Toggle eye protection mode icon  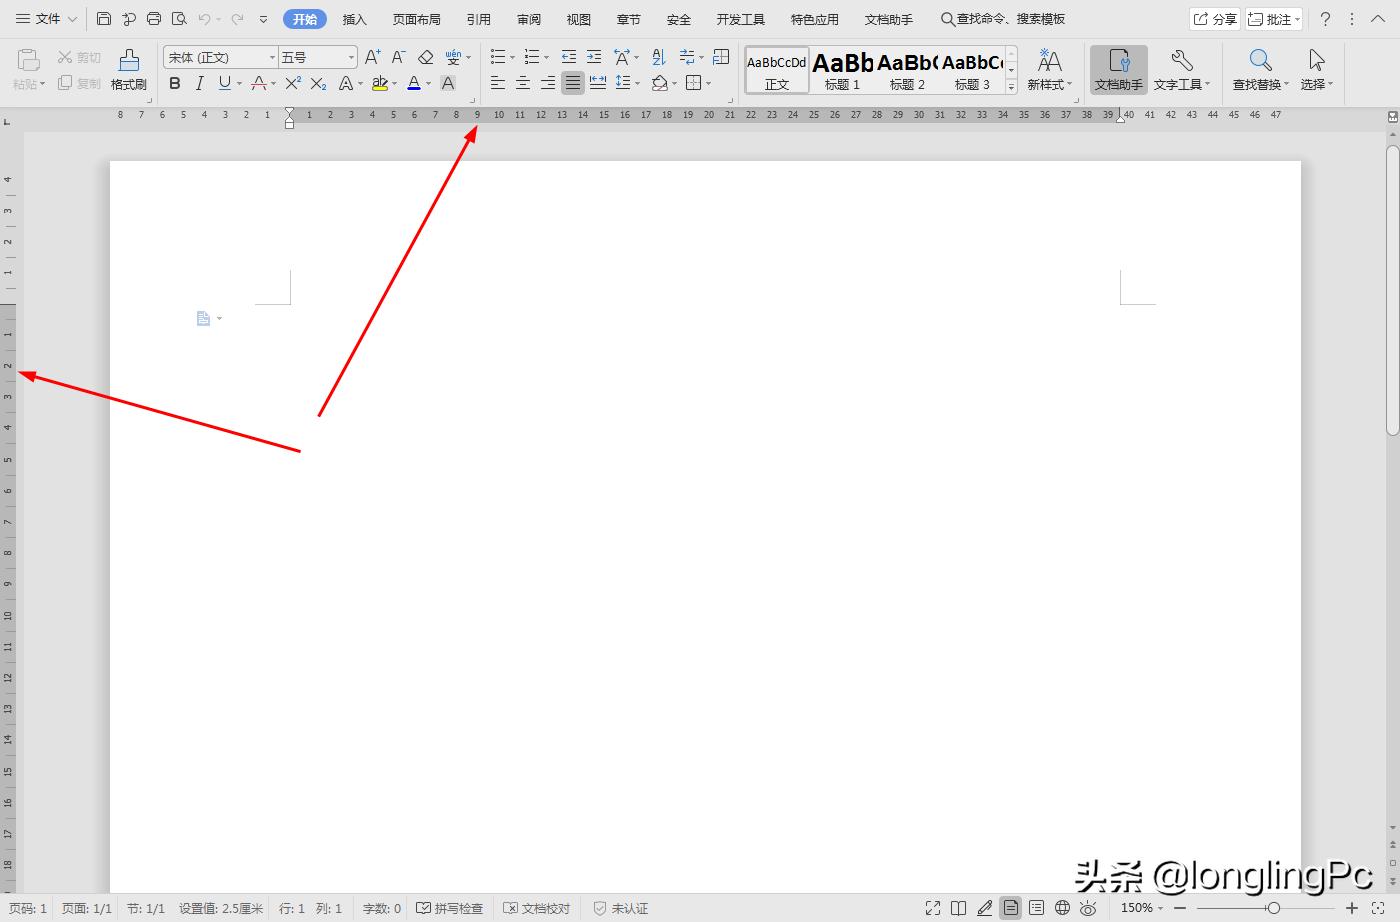point(1088,908)
